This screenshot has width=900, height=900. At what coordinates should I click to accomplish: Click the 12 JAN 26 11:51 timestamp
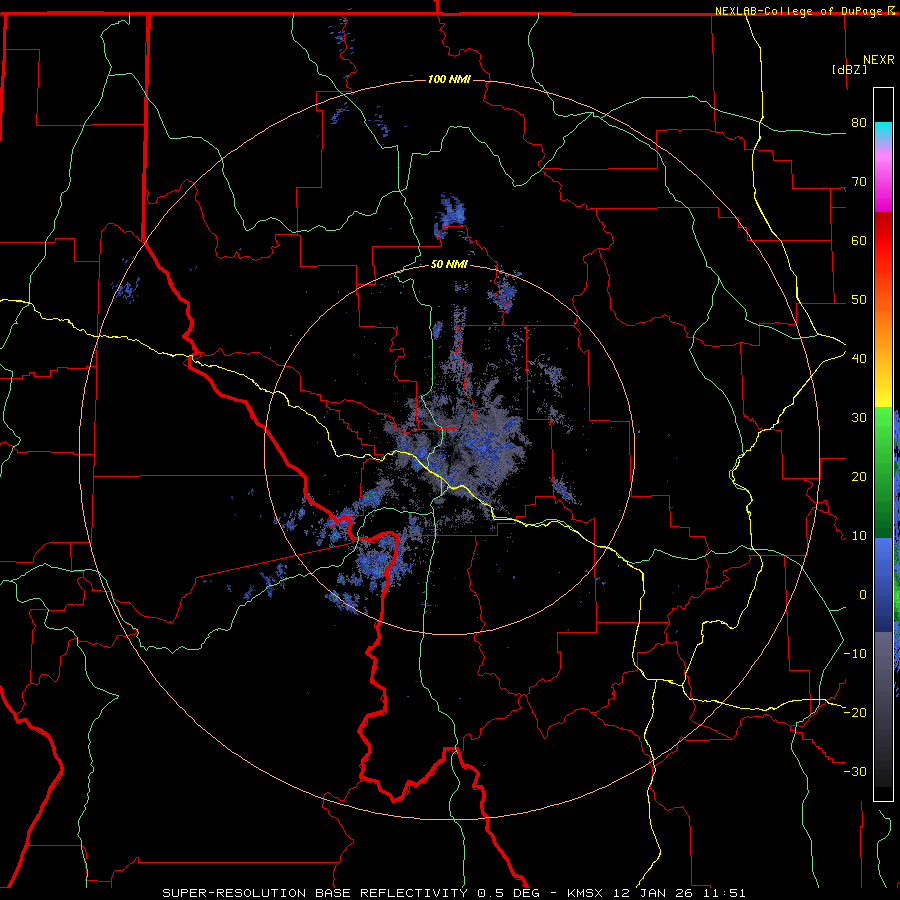click(680, 893)
